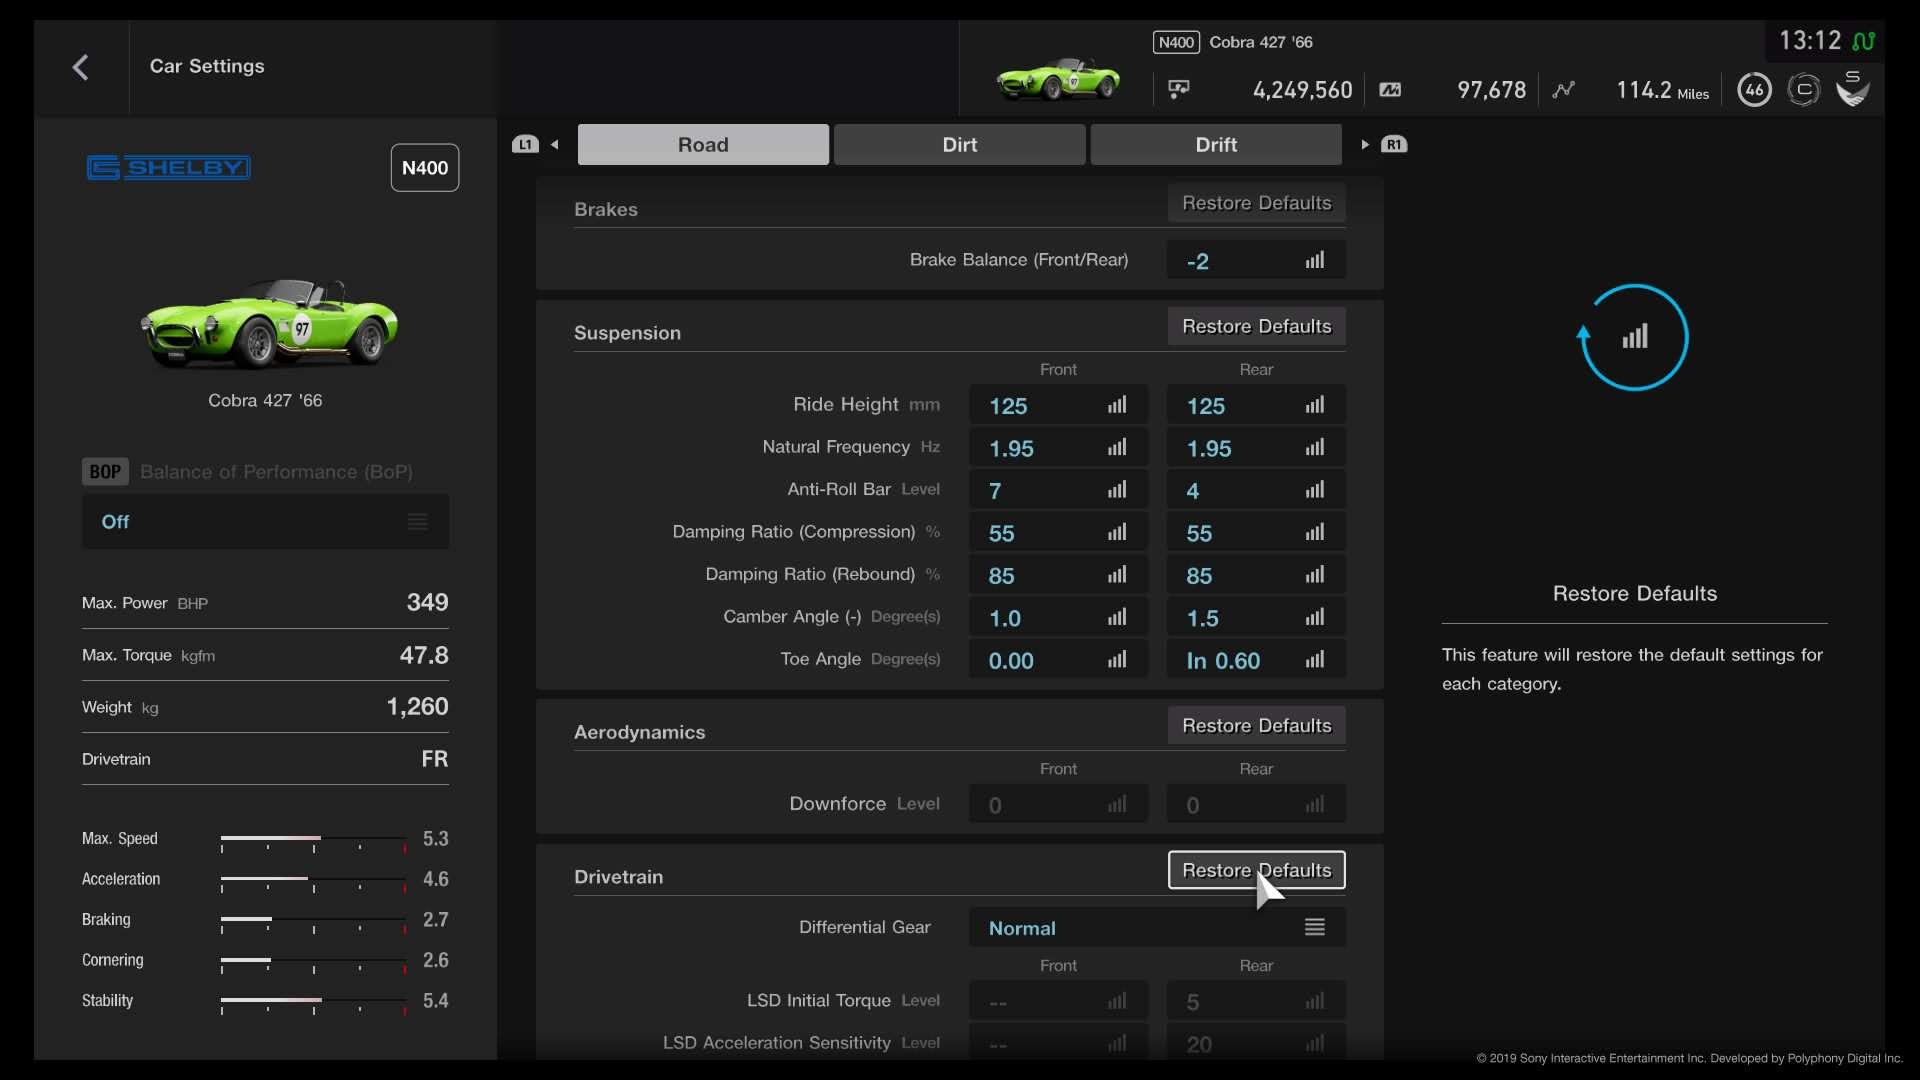Click the distance graph icon beside 114.2 Miles

(x=1564, y=90)
